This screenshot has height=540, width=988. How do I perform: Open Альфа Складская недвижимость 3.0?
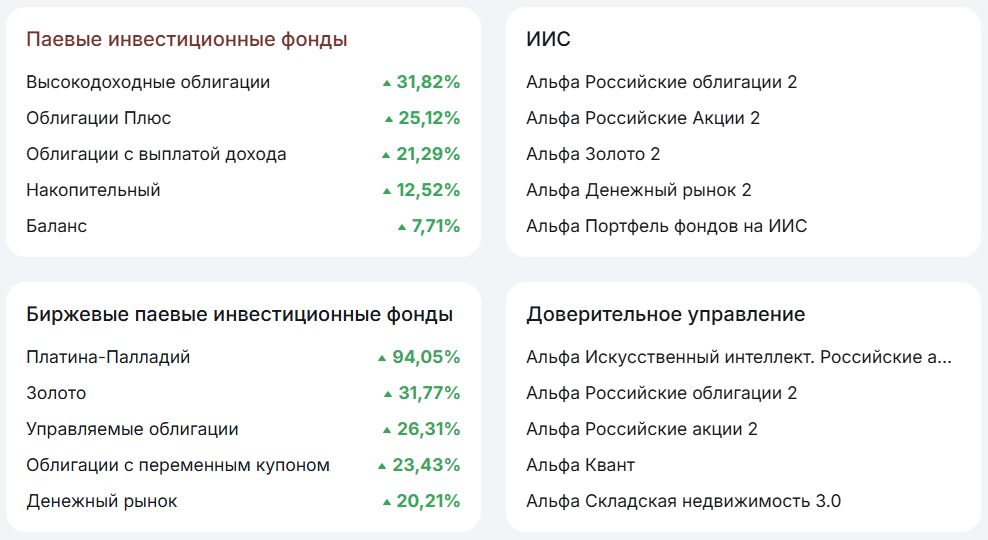click(x=683, y=501)
